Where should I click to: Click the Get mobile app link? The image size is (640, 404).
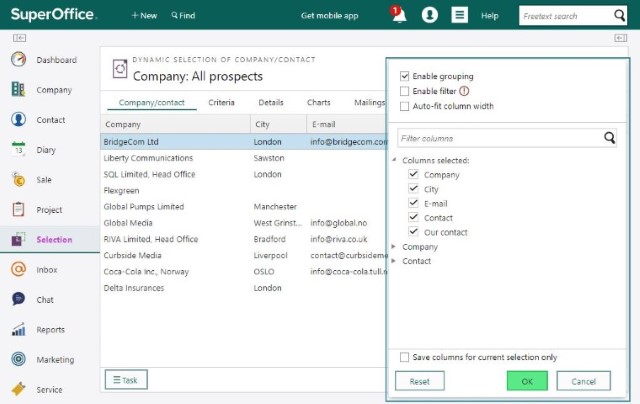click(329, 16)
